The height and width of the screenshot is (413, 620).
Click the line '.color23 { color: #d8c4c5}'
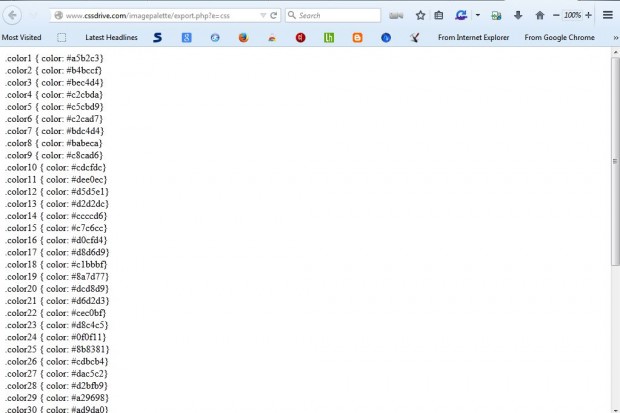[x=56, y=325]
